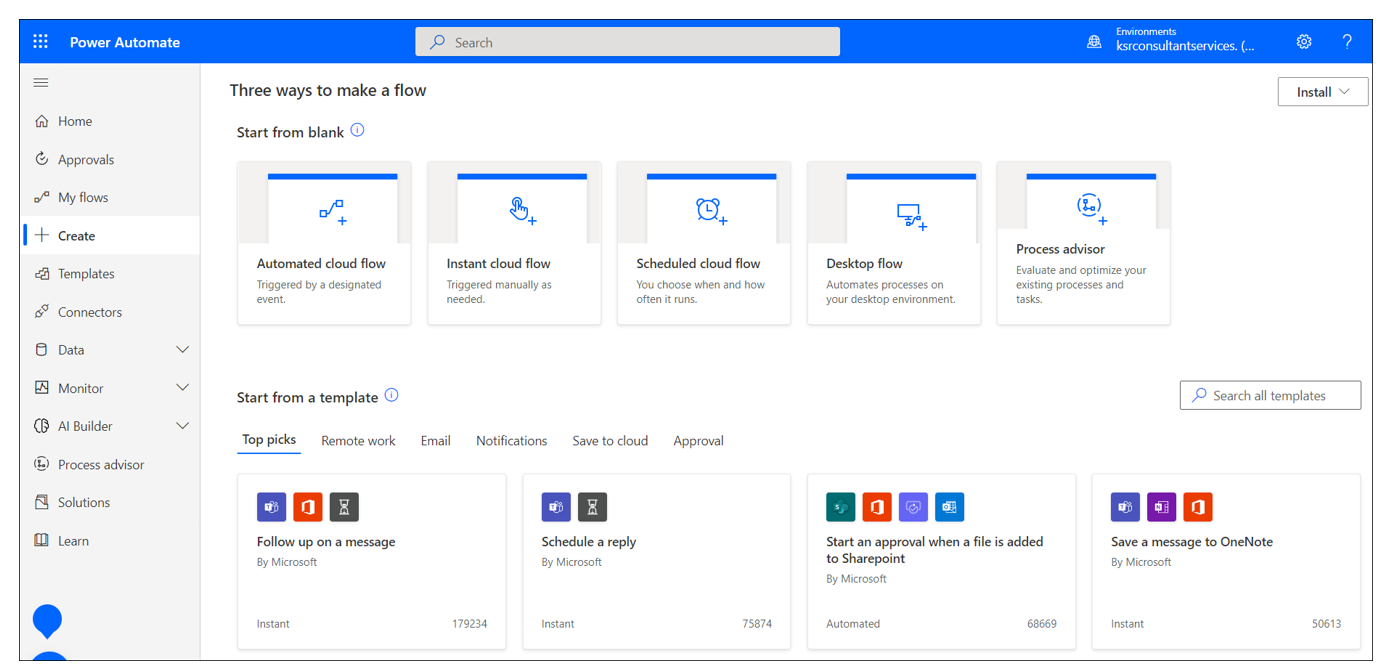Switch to the Save to cloud tab
The width and height of the screenshot is (1392, 672).
(x=610, y=441)
